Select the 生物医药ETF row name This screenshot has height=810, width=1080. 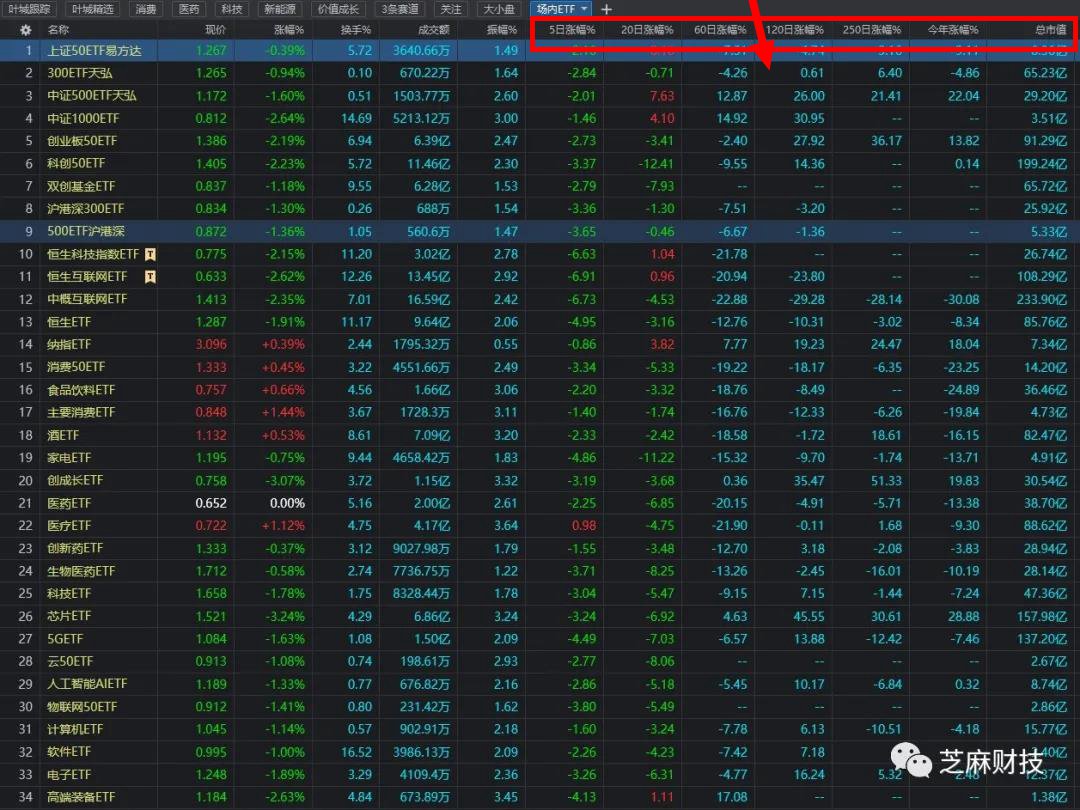click(81, 571)
